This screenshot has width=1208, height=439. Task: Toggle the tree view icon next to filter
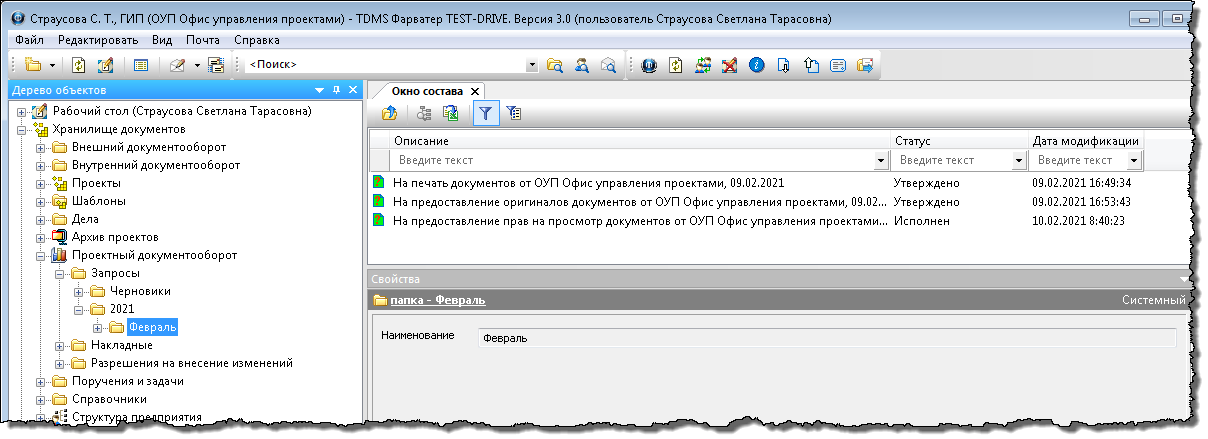point(513,114)
